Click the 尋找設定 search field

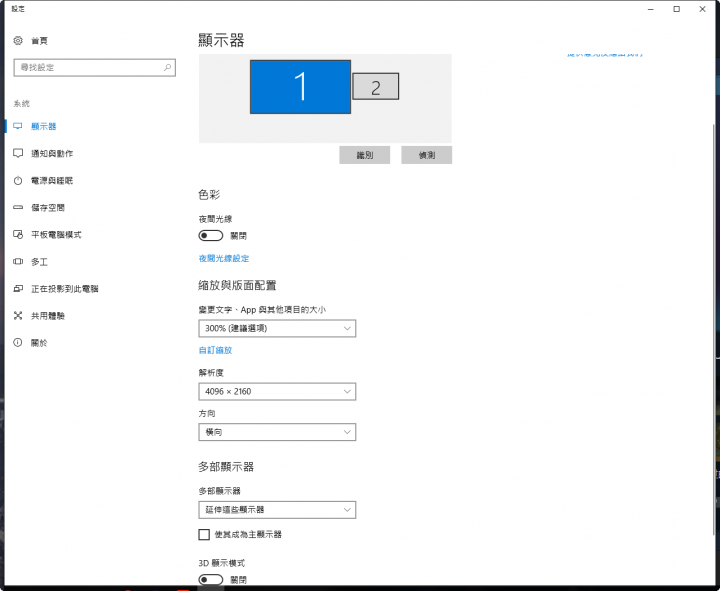(x=95, y=68)
